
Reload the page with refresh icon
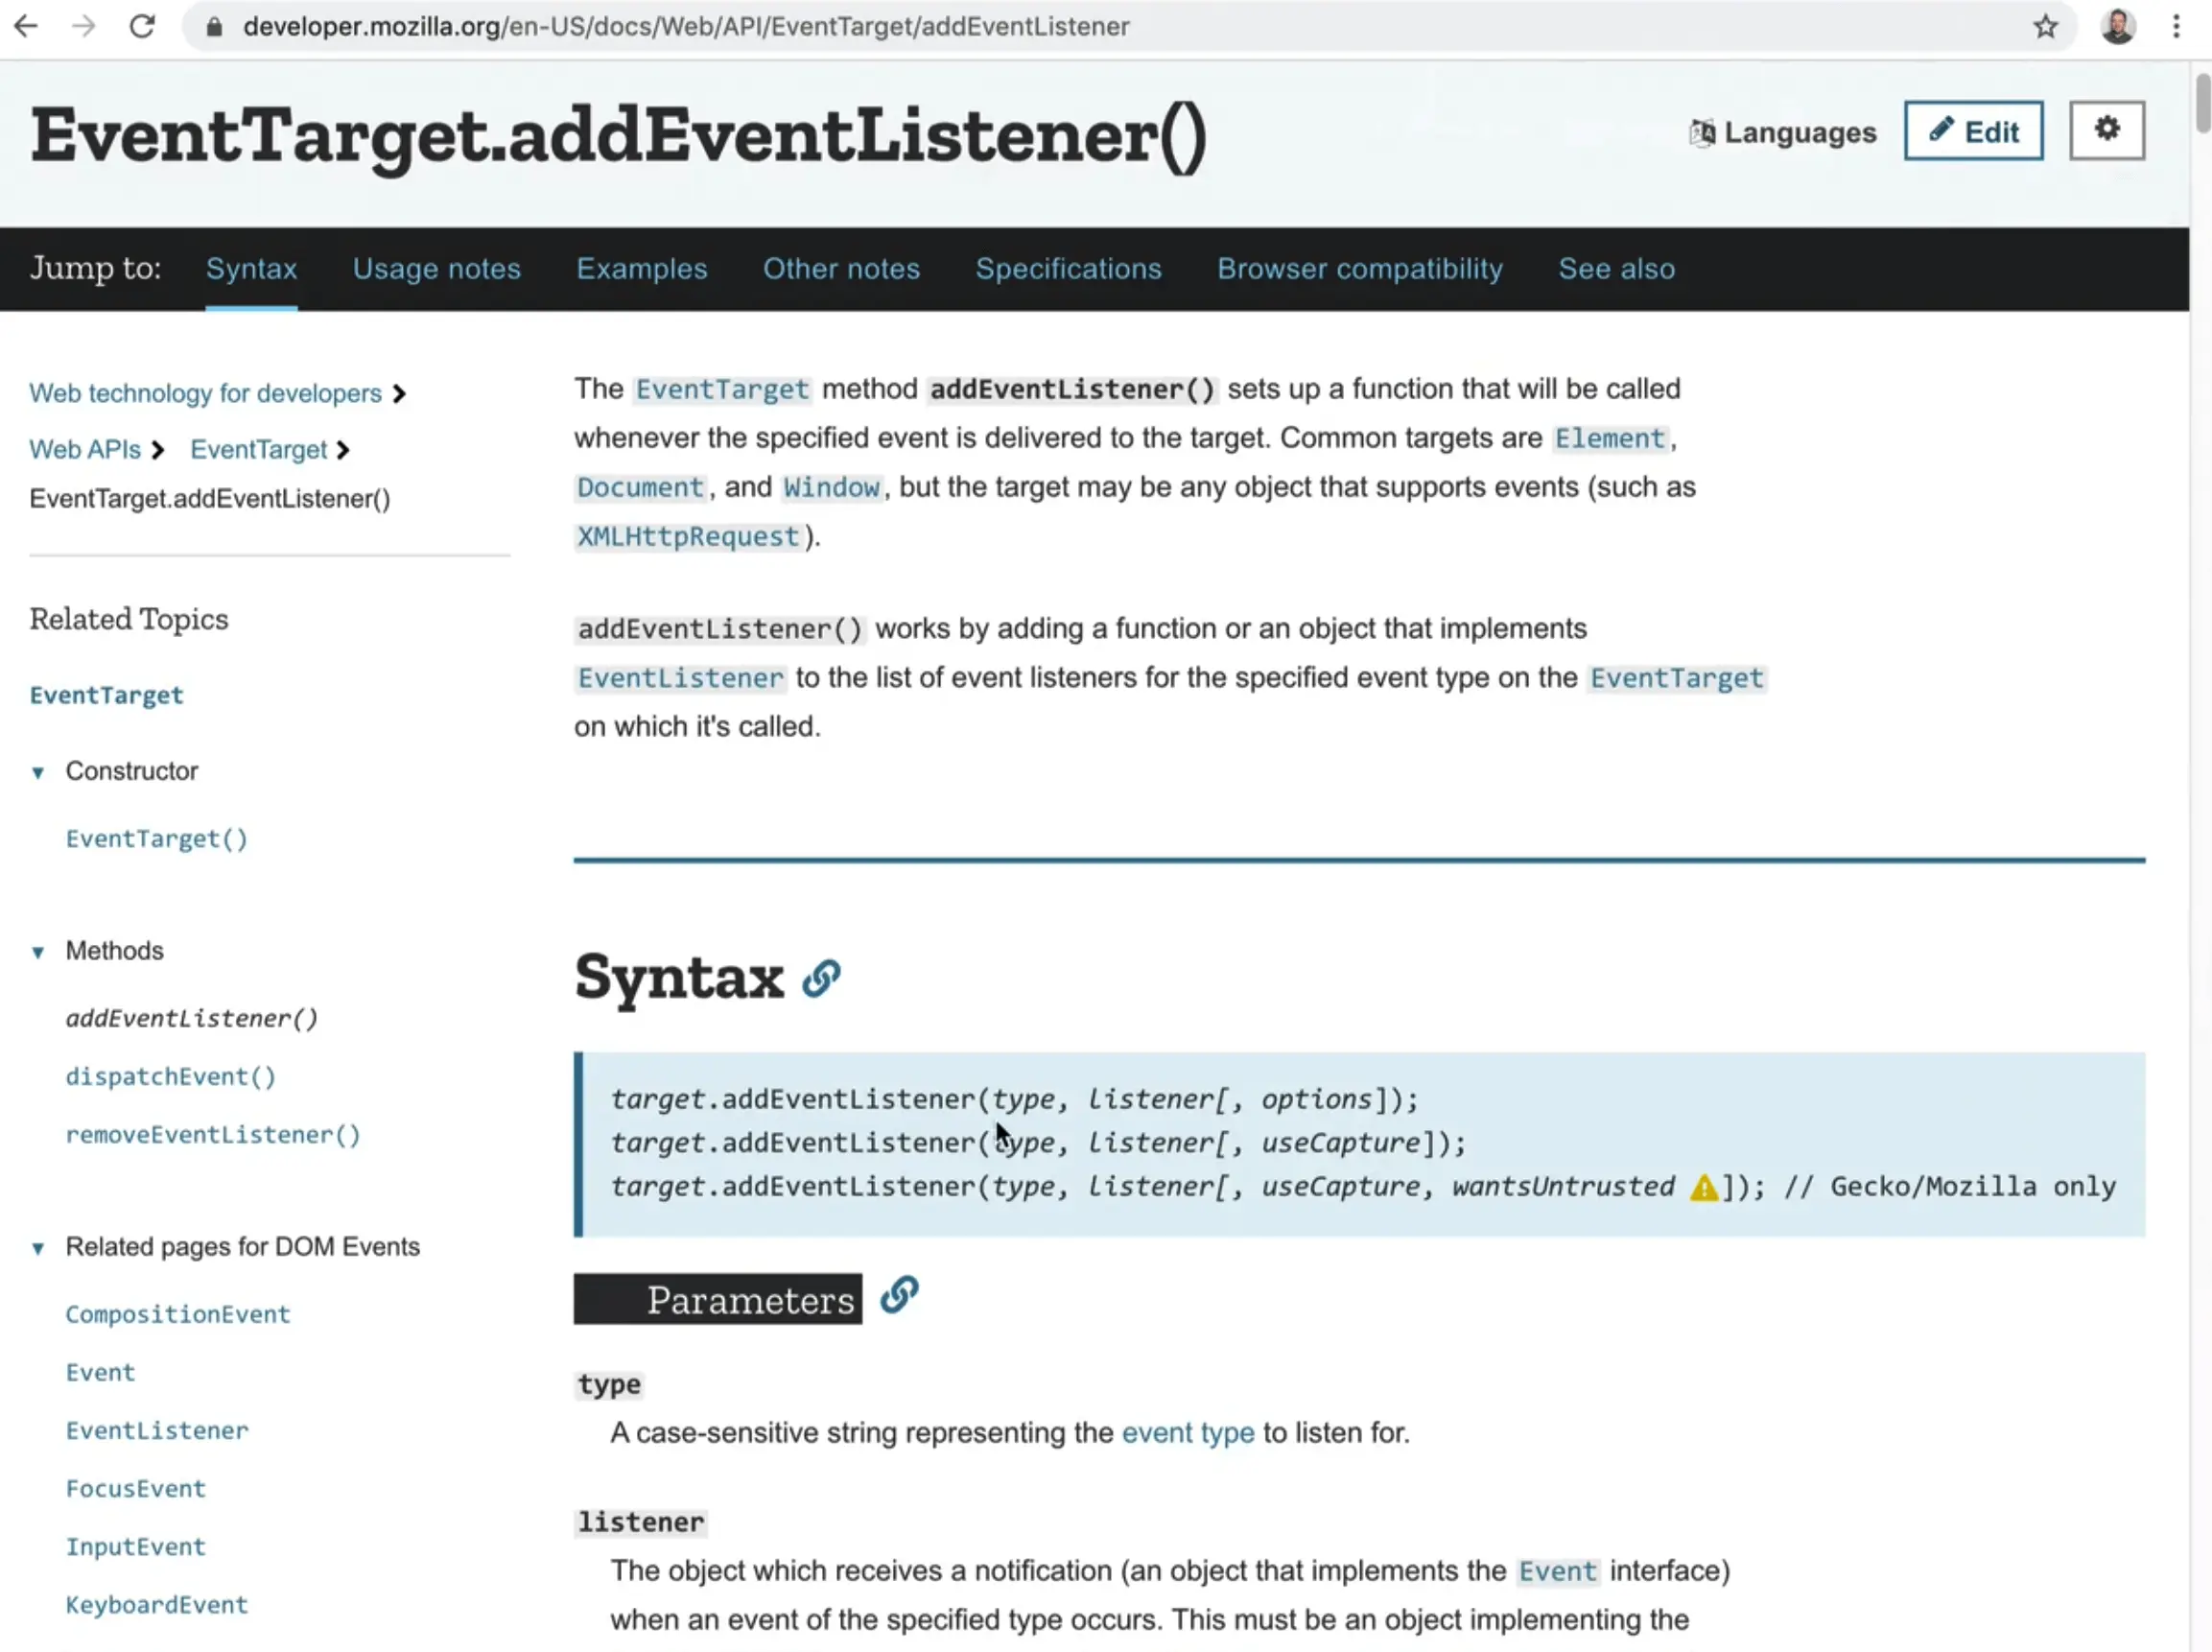(x=142, y=27)
